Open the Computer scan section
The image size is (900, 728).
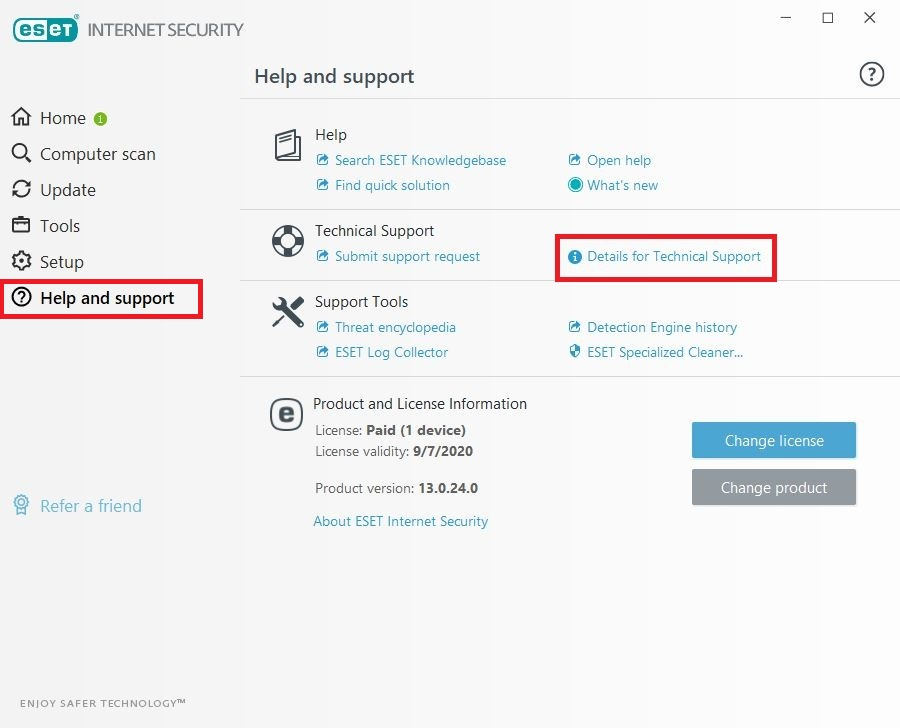(x=98, y=154)
